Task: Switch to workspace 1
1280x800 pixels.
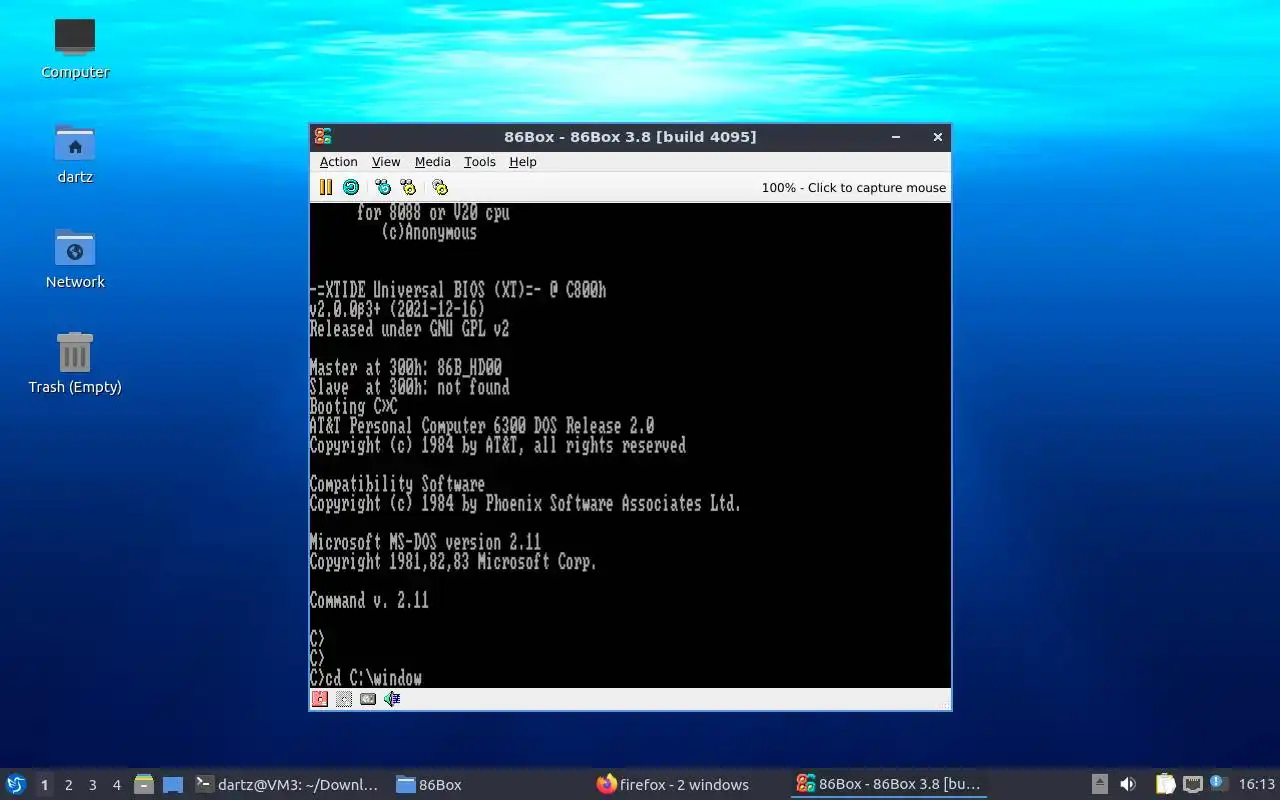Action: point(44,785)
